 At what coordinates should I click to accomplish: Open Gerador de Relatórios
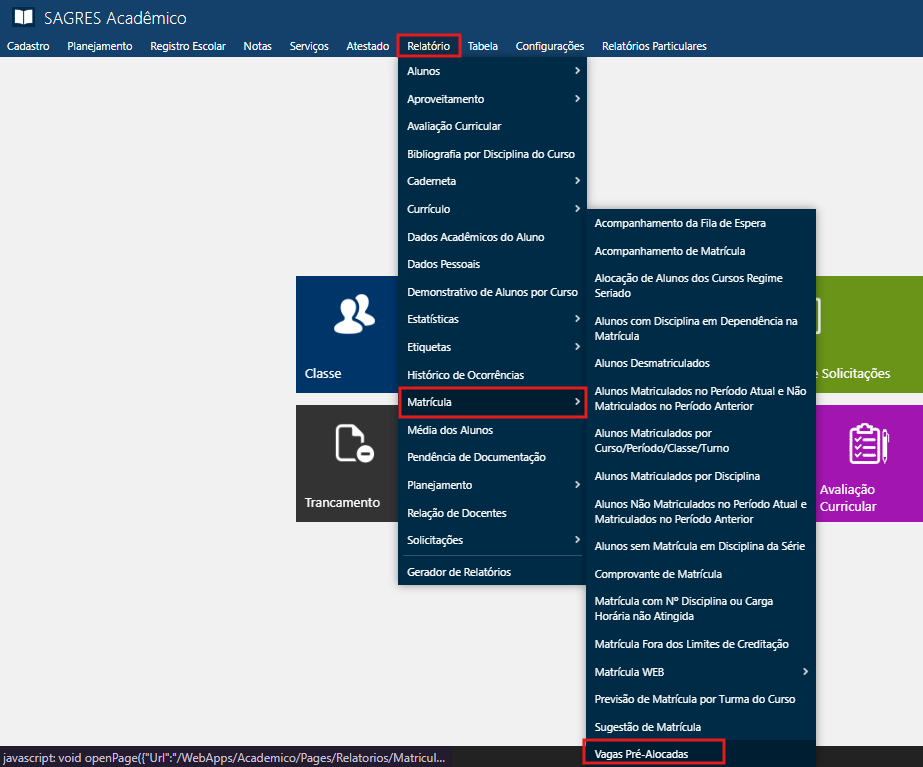(x=459, y=572)
